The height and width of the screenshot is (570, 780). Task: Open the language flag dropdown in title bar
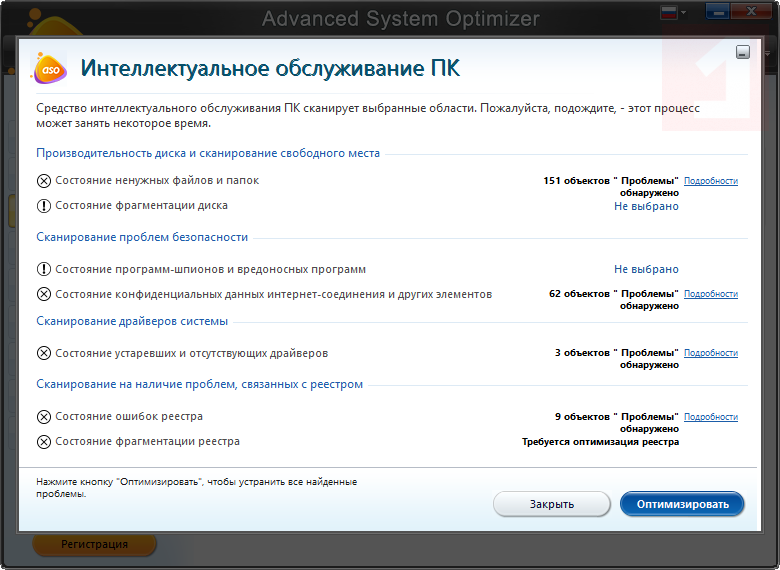673,12
